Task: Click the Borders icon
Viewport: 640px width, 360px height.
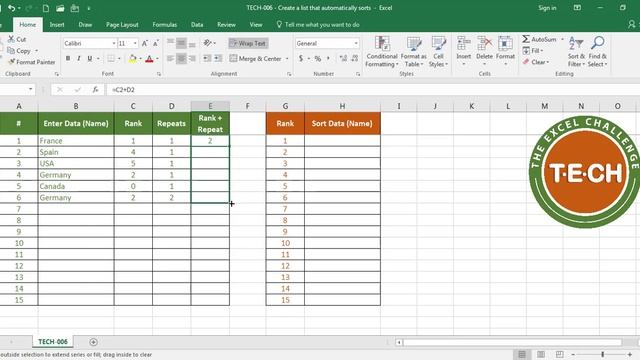Action: click(x=111, y=59)
